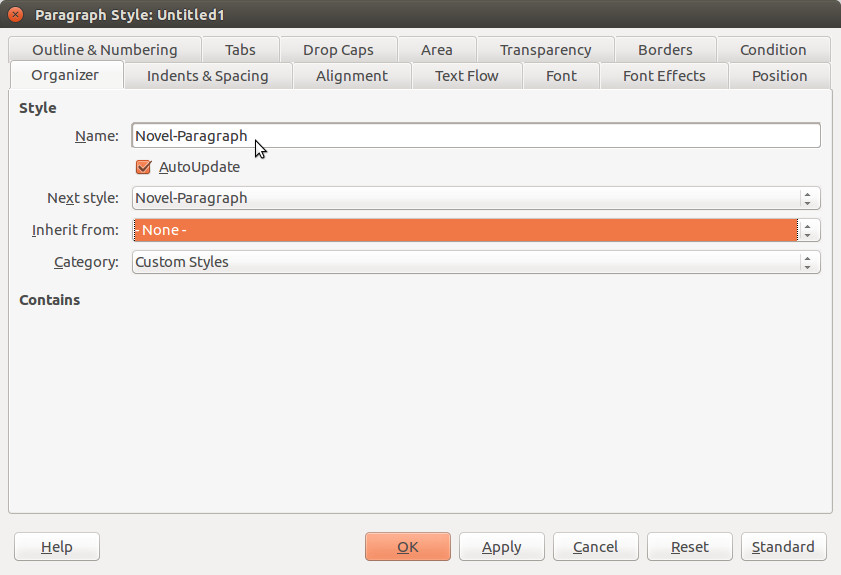The image size is (841, 575).
Task: Apply the style changes
Action: point(501,547)
